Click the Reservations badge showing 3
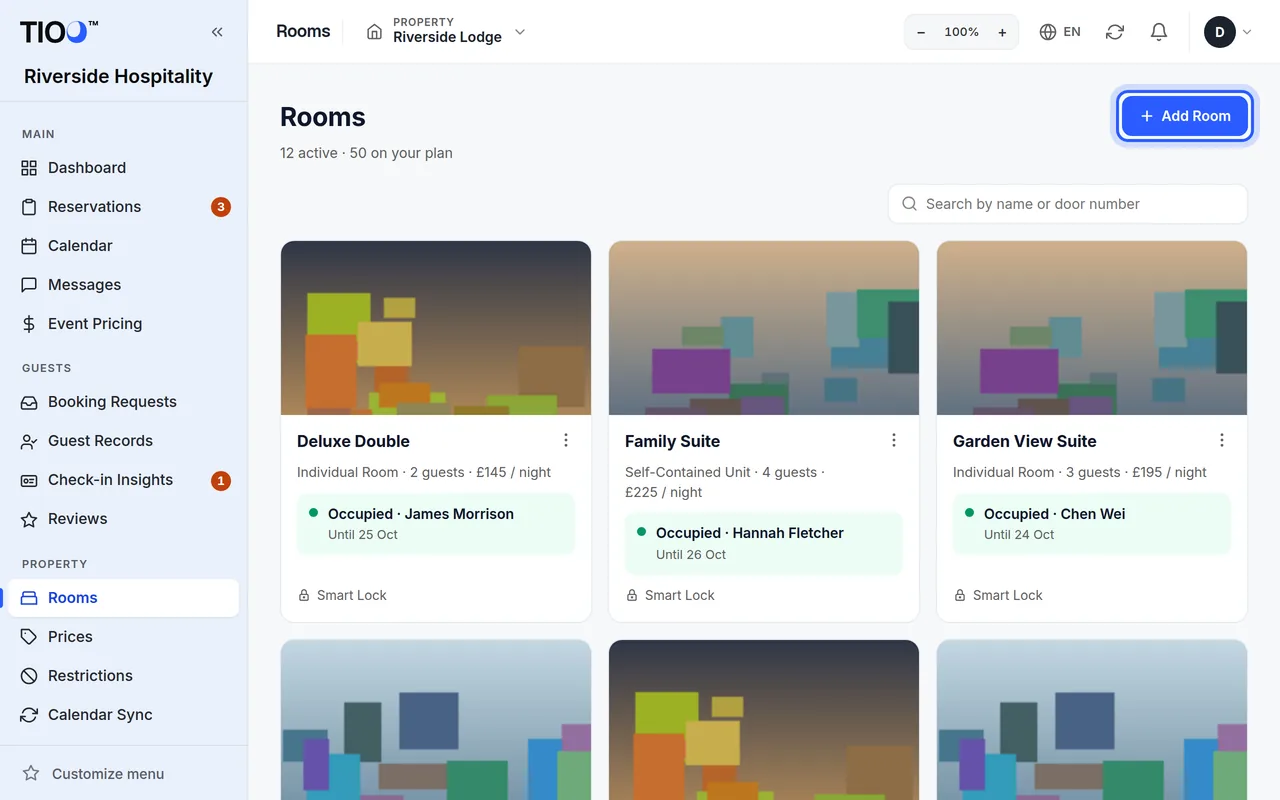 [x=221, y=207]
